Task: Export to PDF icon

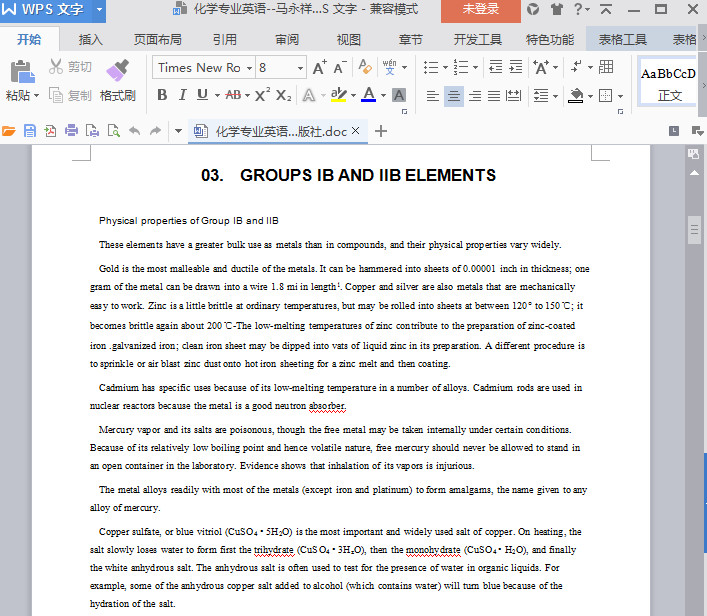Action: [50, 131]
